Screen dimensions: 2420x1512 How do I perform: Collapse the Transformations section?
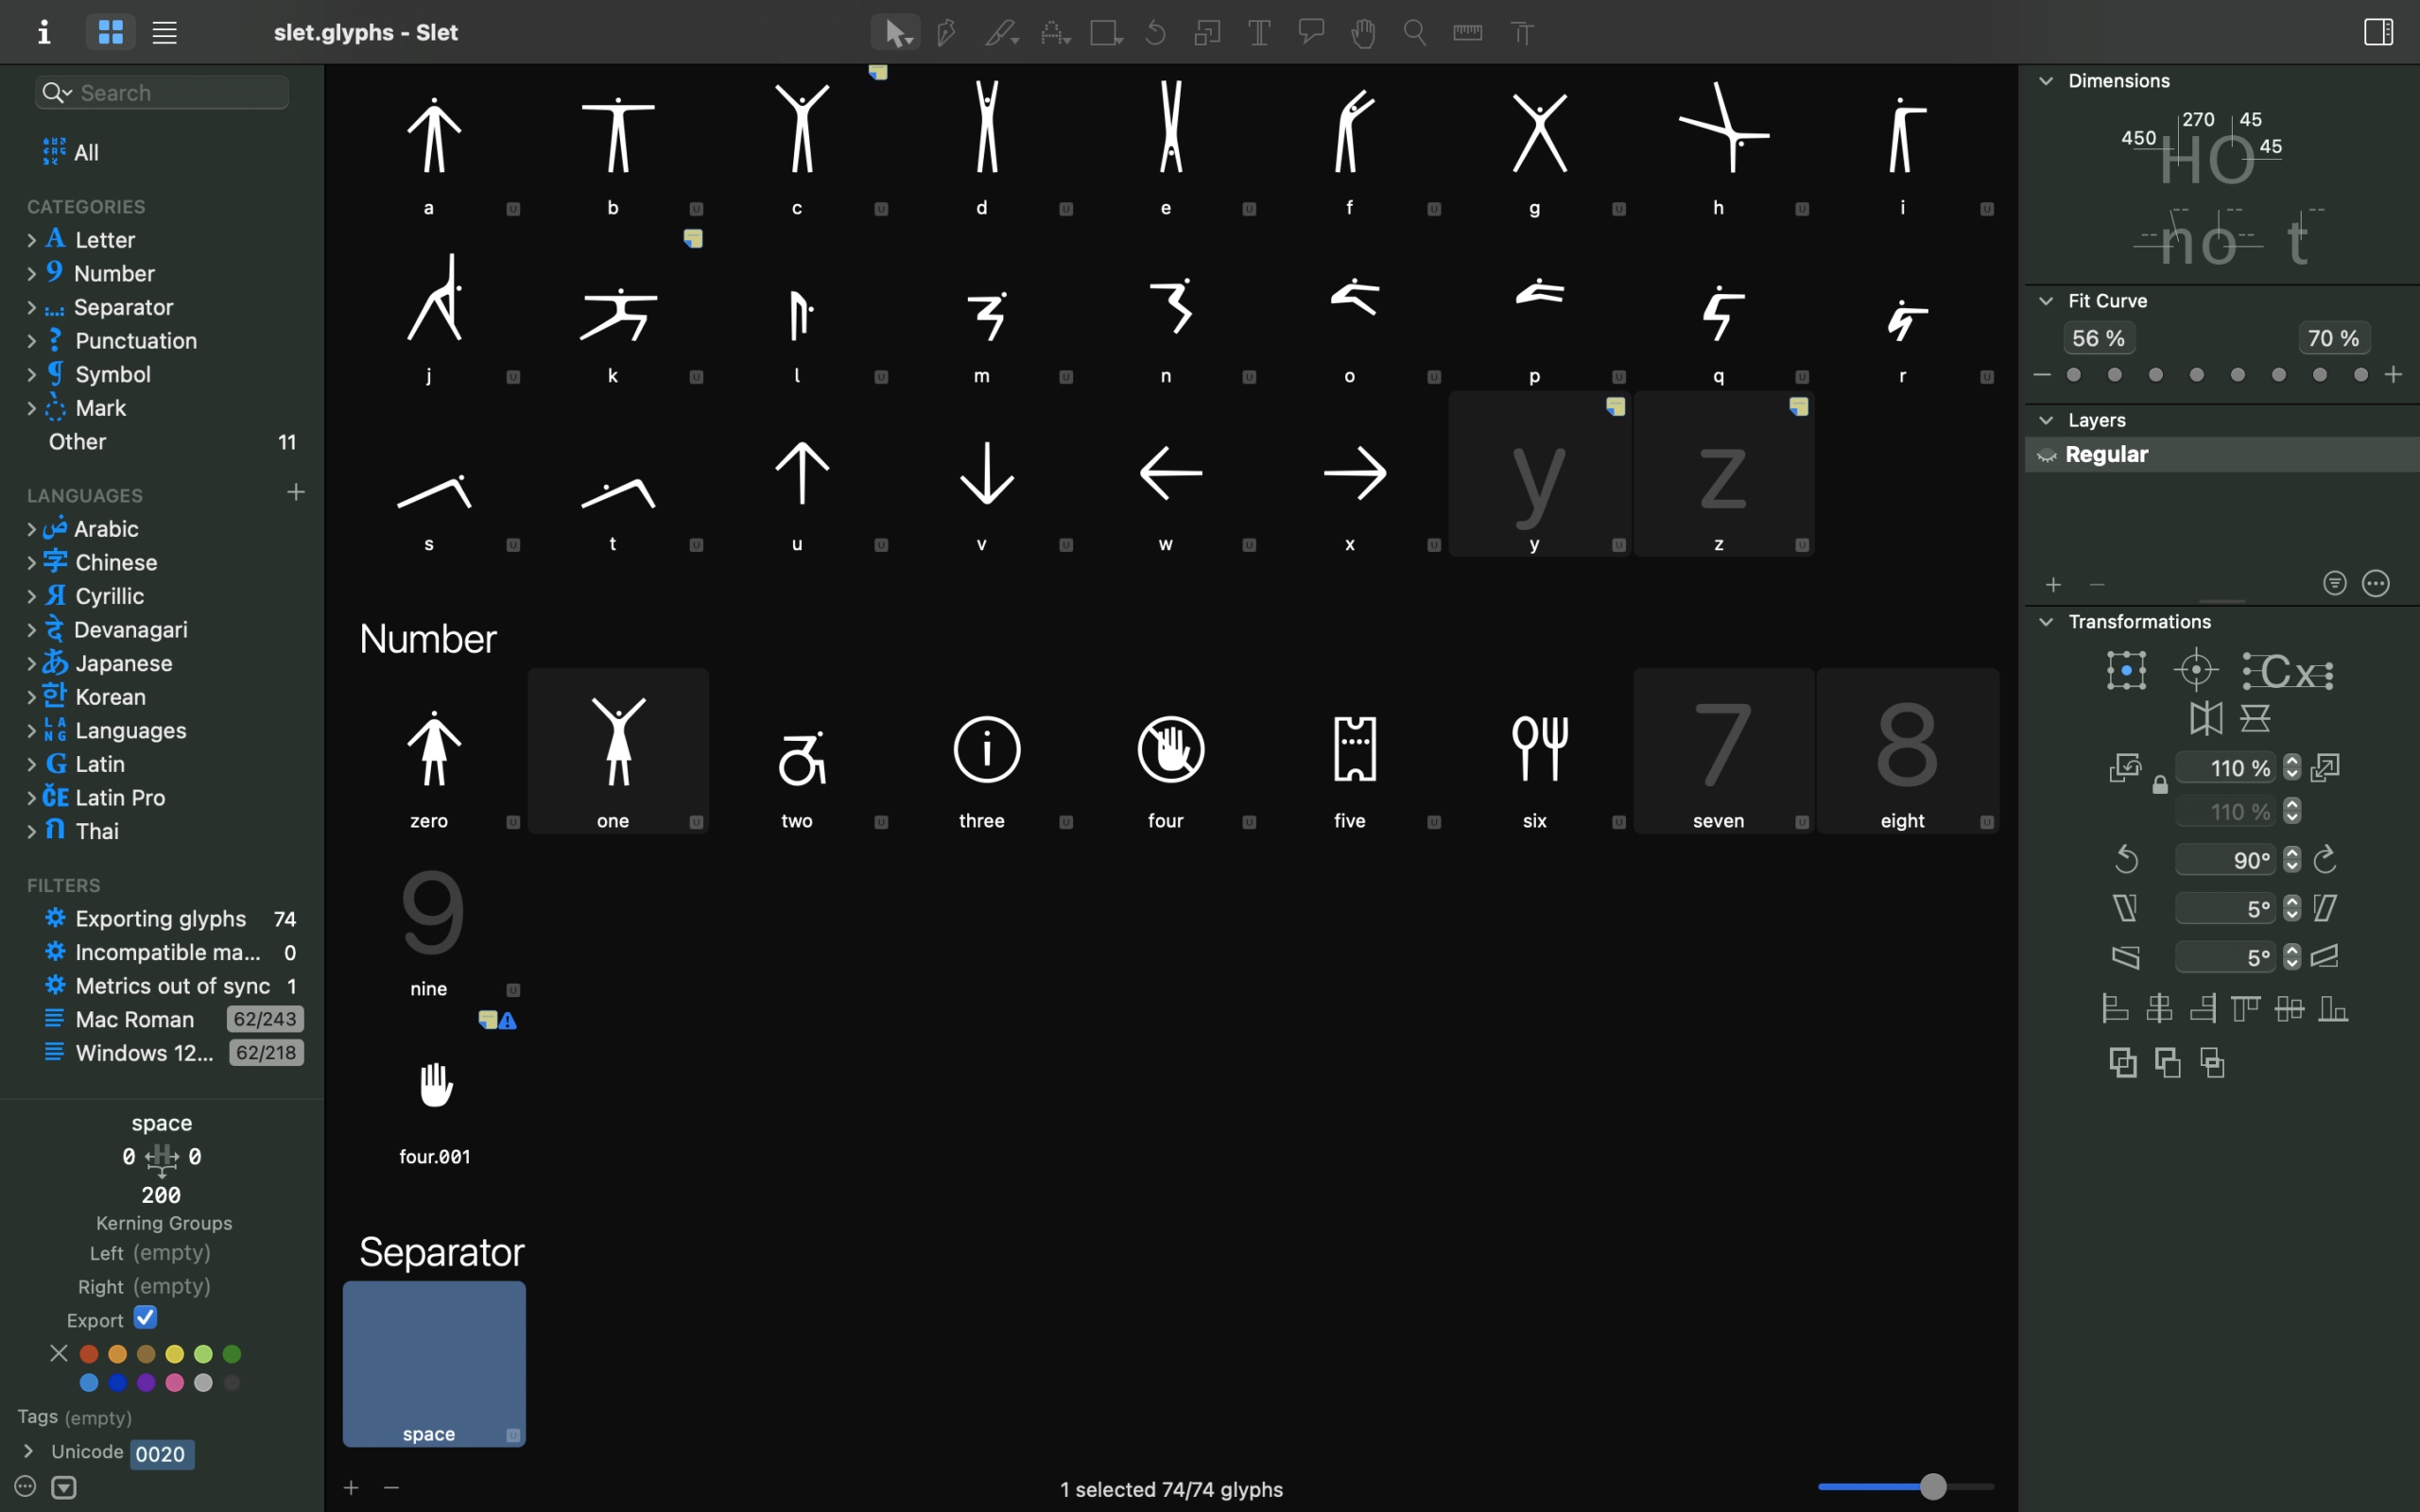tap(2046, 622)
